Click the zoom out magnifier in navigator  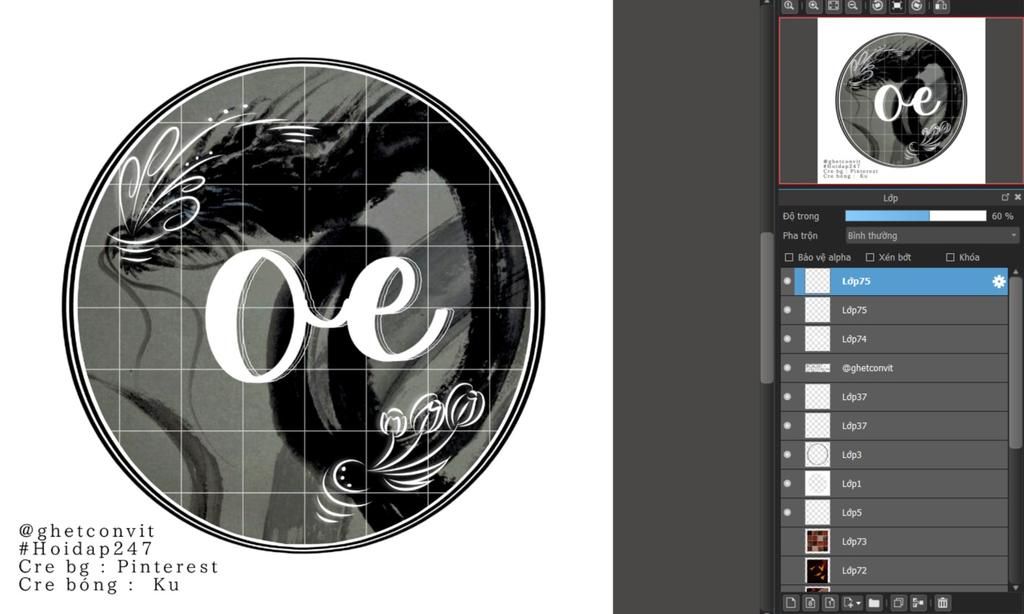tap(852, 5)
